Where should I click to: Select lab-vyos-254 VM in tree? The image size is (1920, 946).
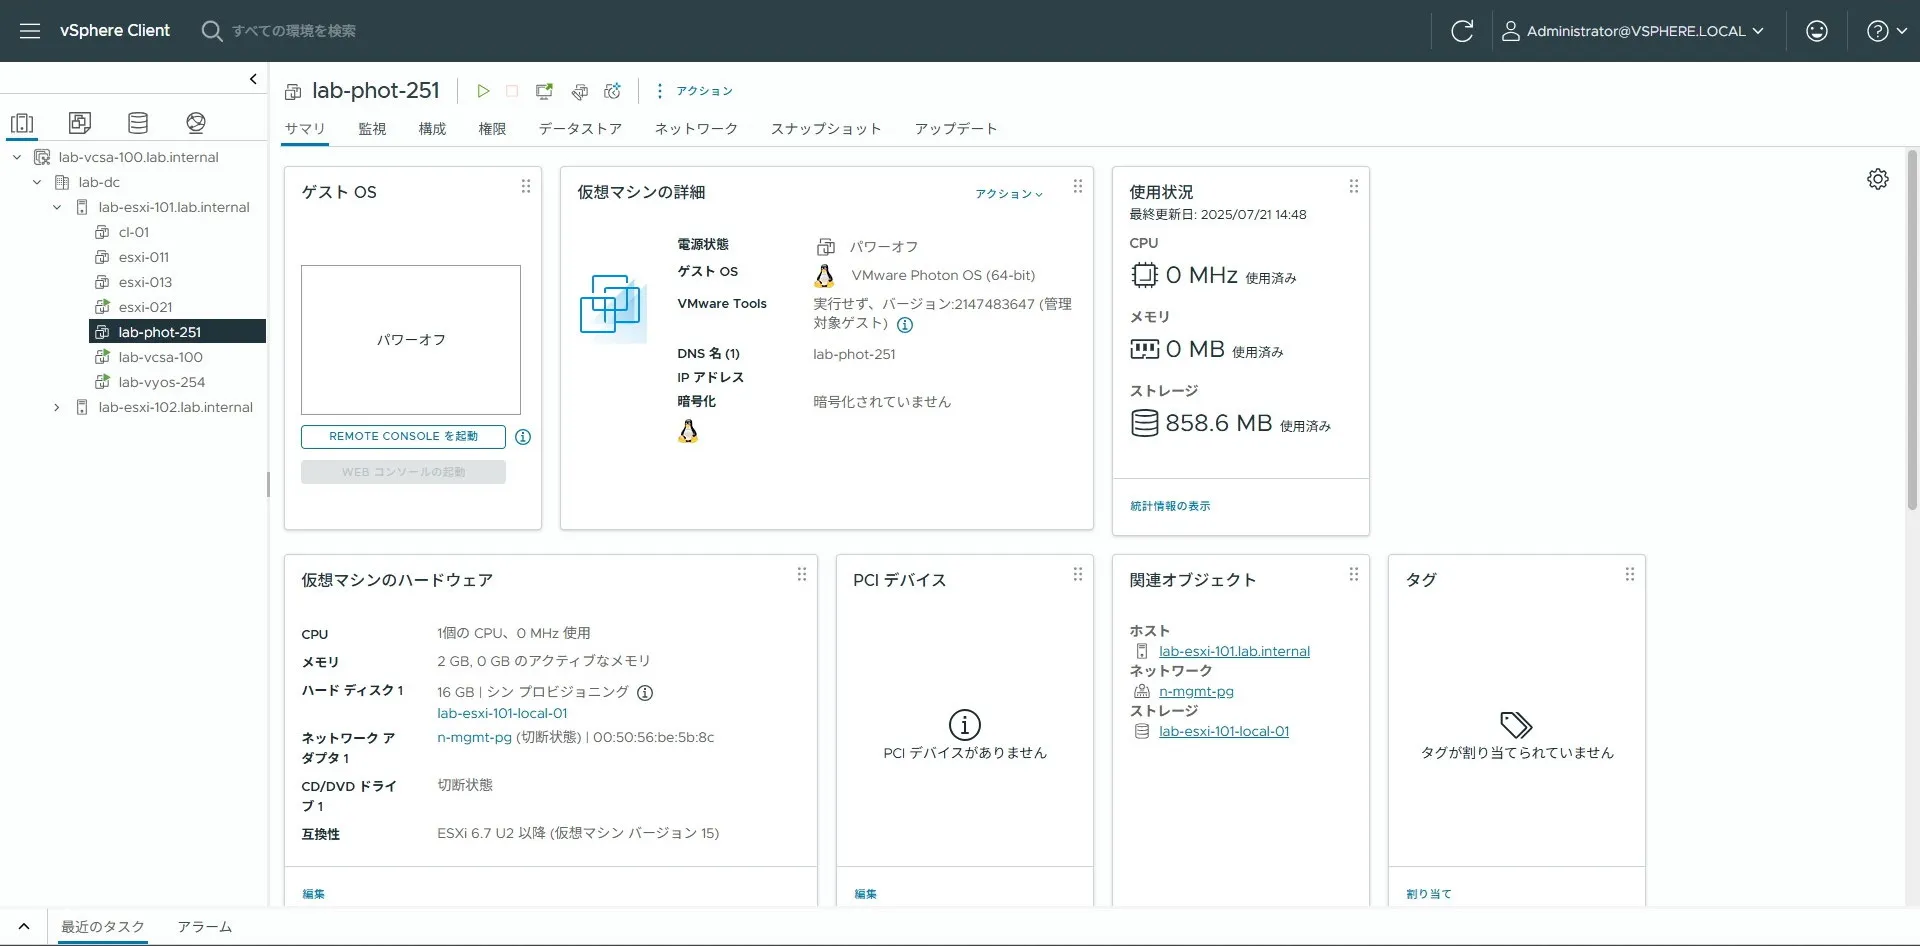pyautogui.click(x=161, y=382)
